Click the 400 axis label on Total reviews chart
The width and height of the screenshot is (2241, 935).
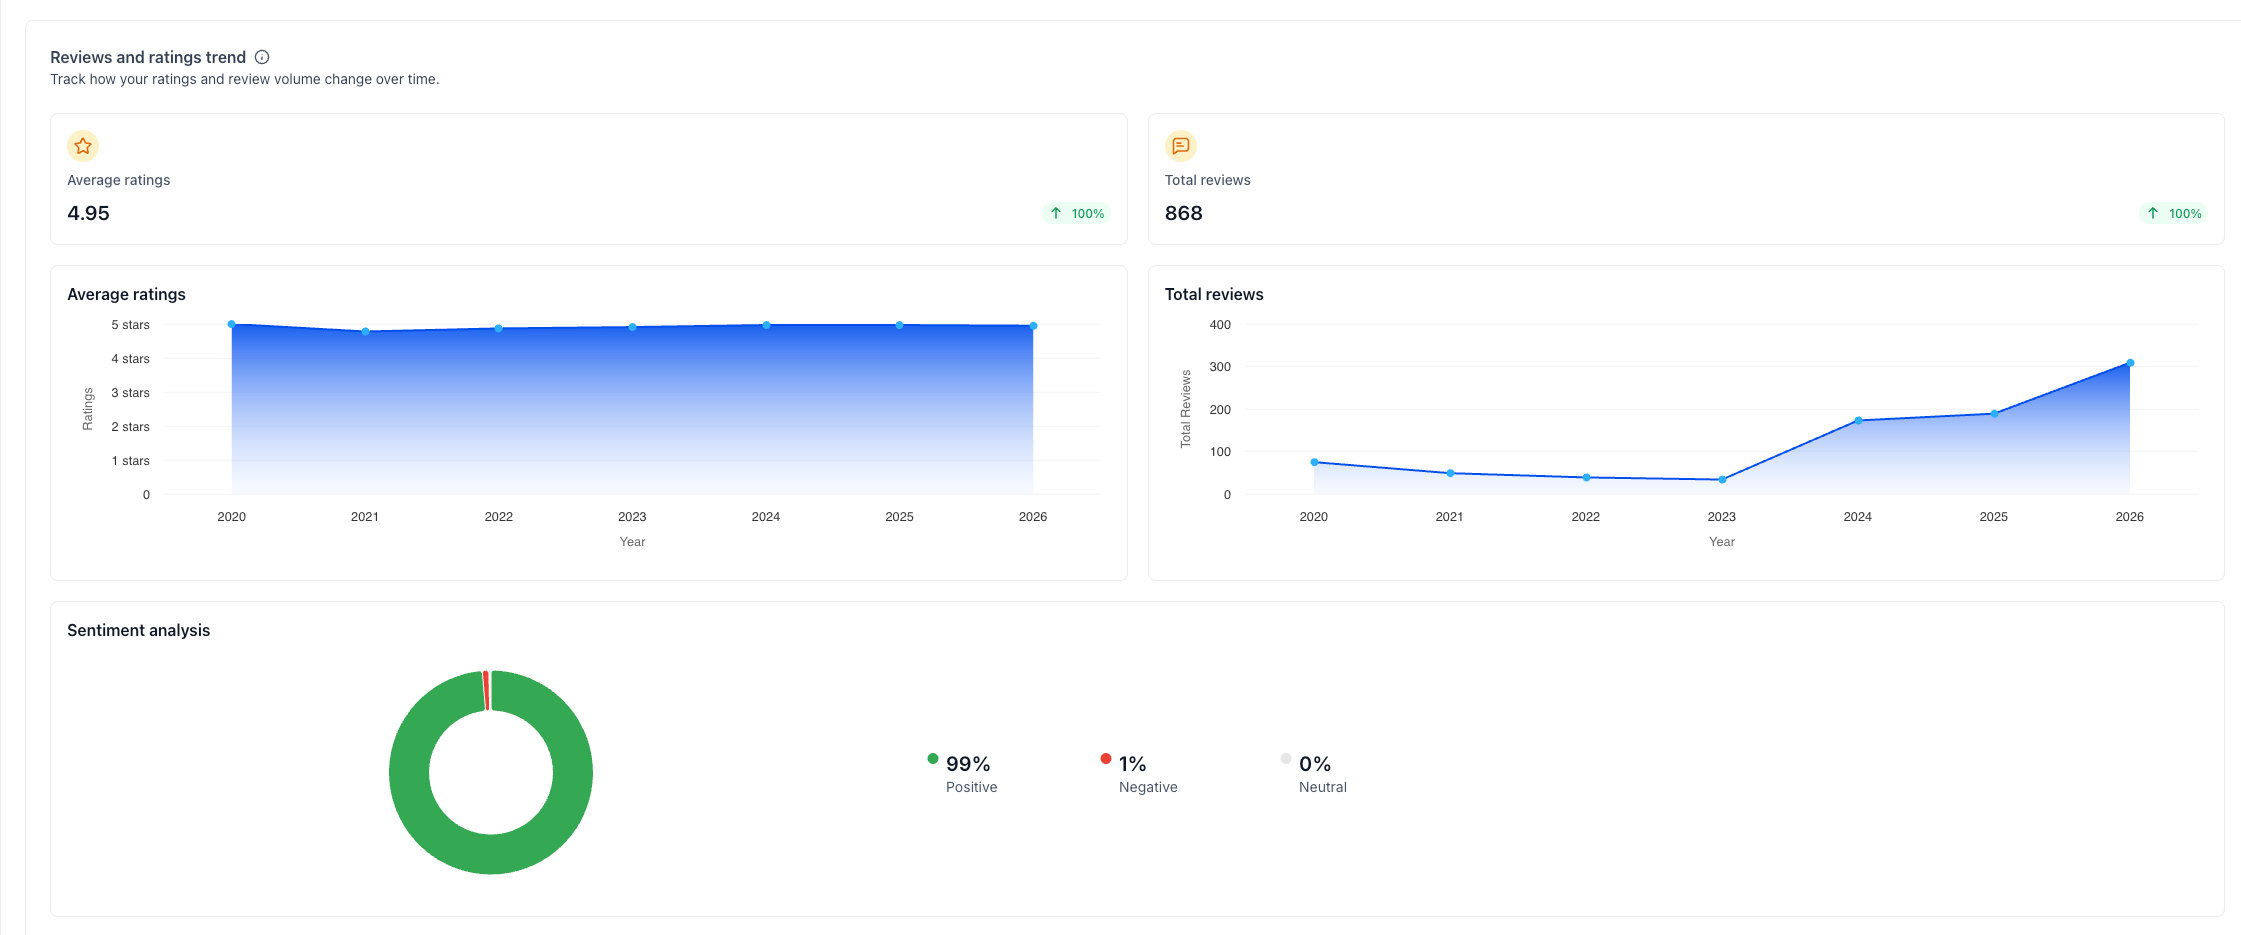point(1220,325)
